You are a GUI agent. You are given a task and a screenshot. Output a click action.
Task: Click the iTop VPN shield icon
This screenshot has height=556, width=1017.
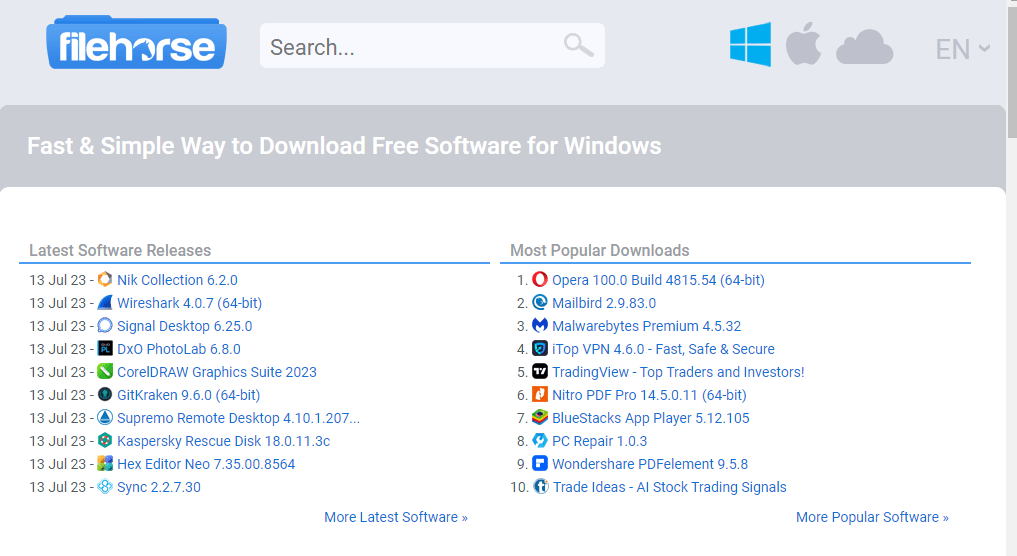(x=540, y=348)
